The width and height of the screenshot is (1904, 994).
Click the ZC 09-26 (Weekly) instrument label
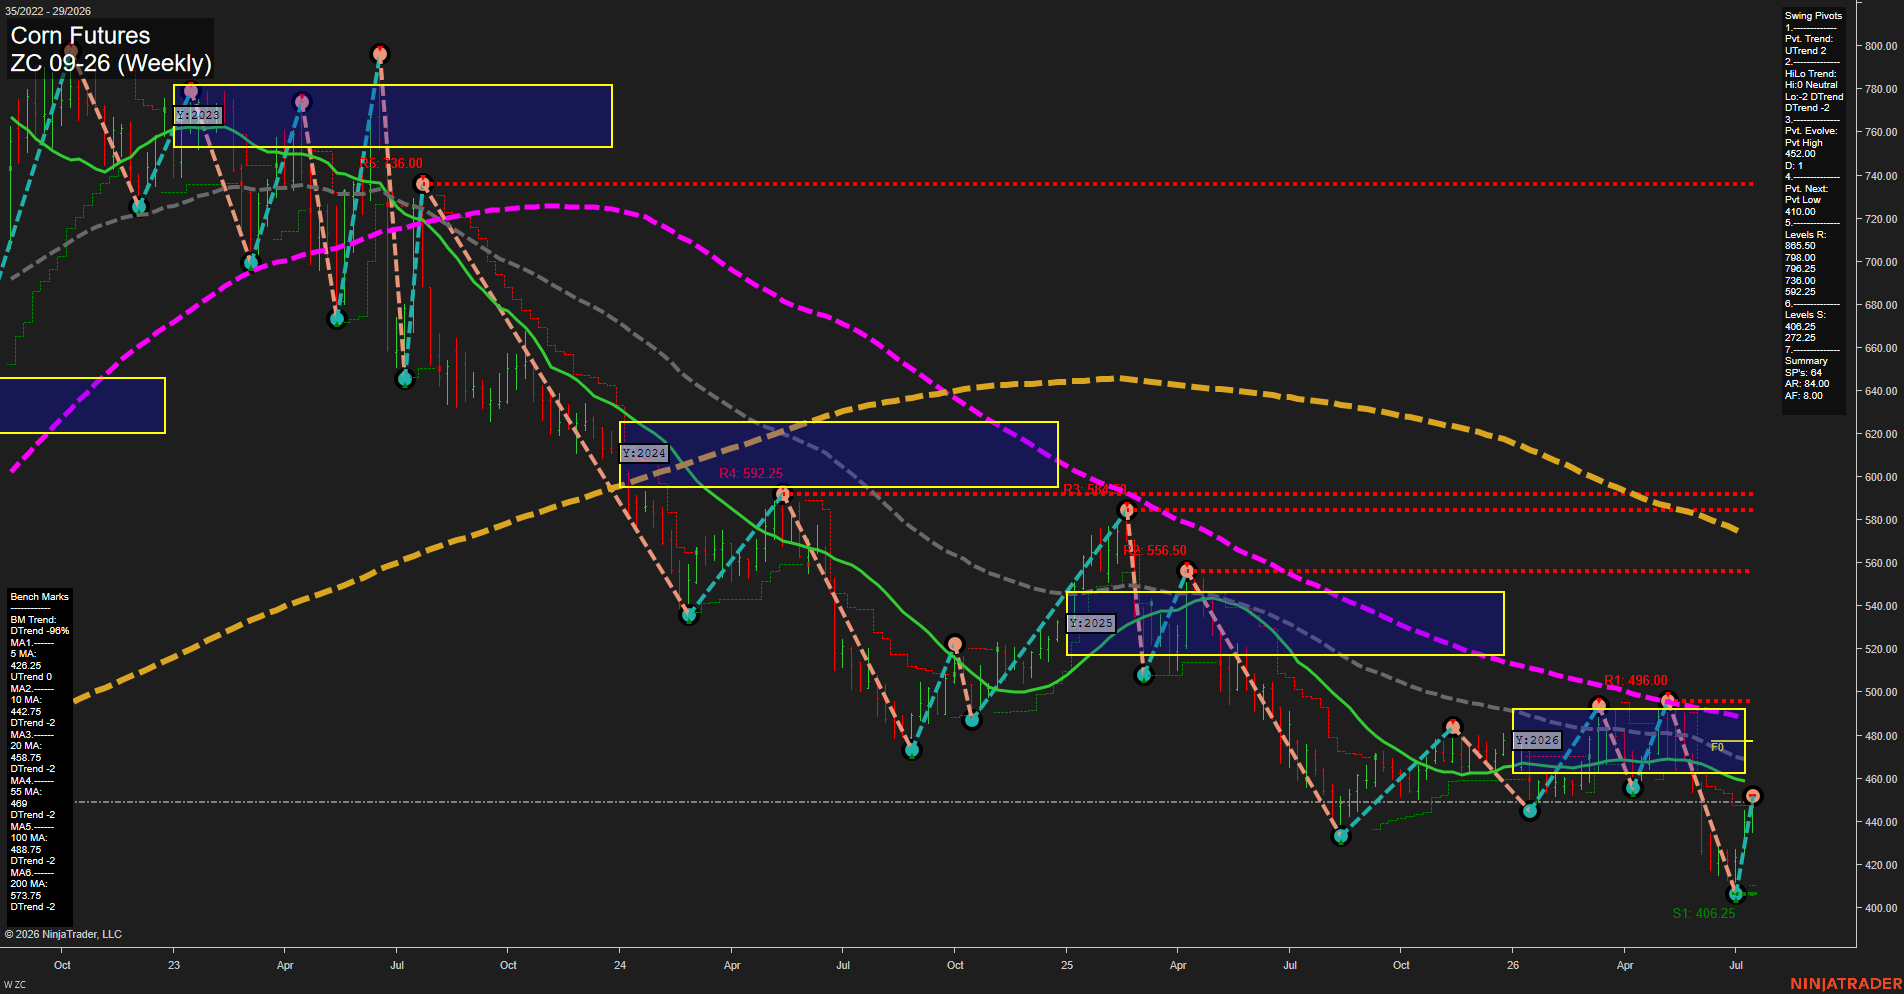pyautogui.click(x=111, y=63)
